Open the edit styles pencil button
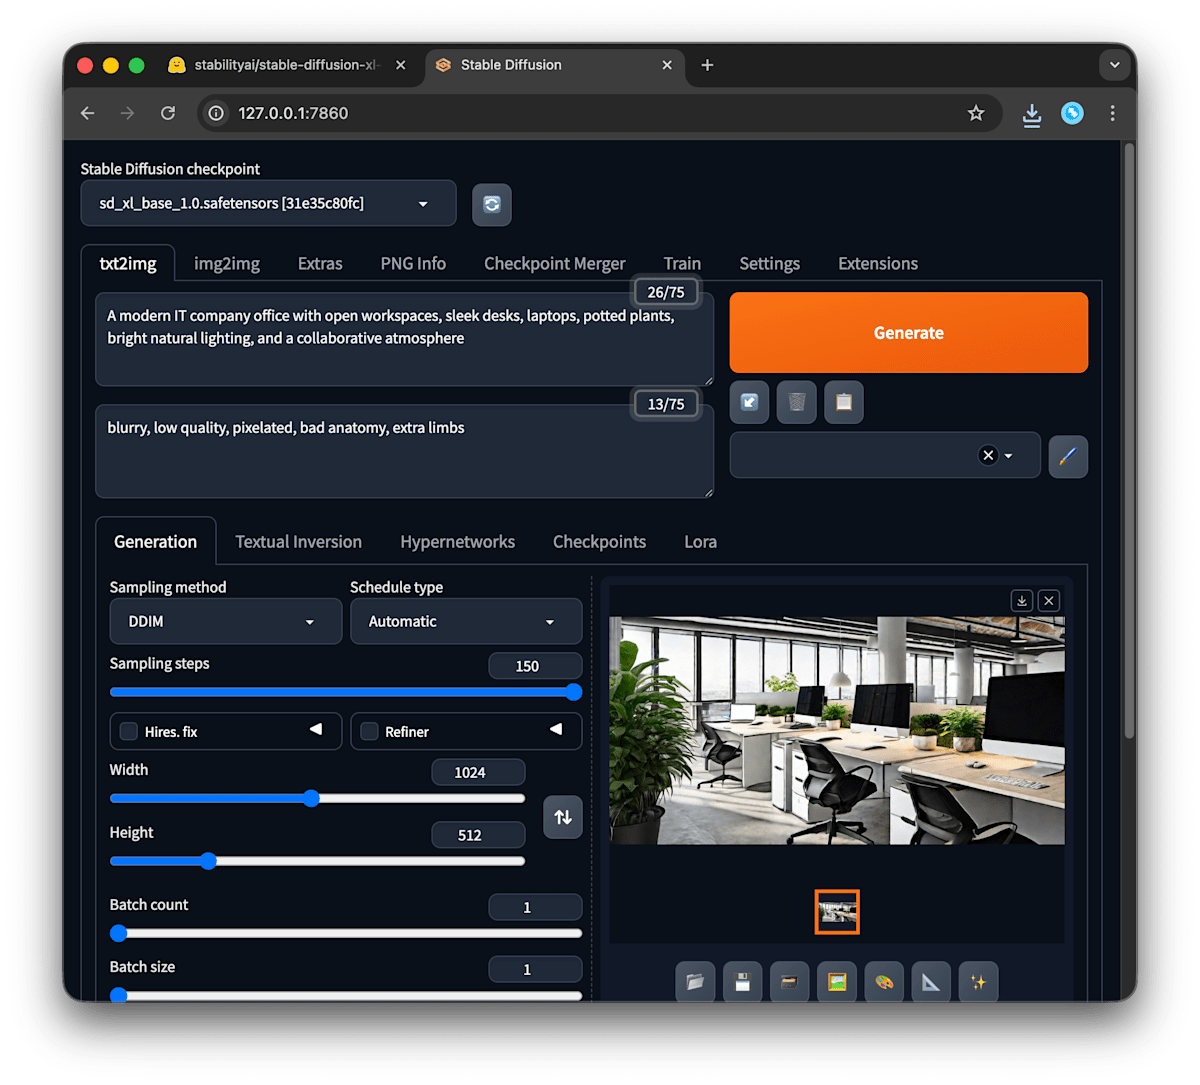 click(x=1068, y=456)
